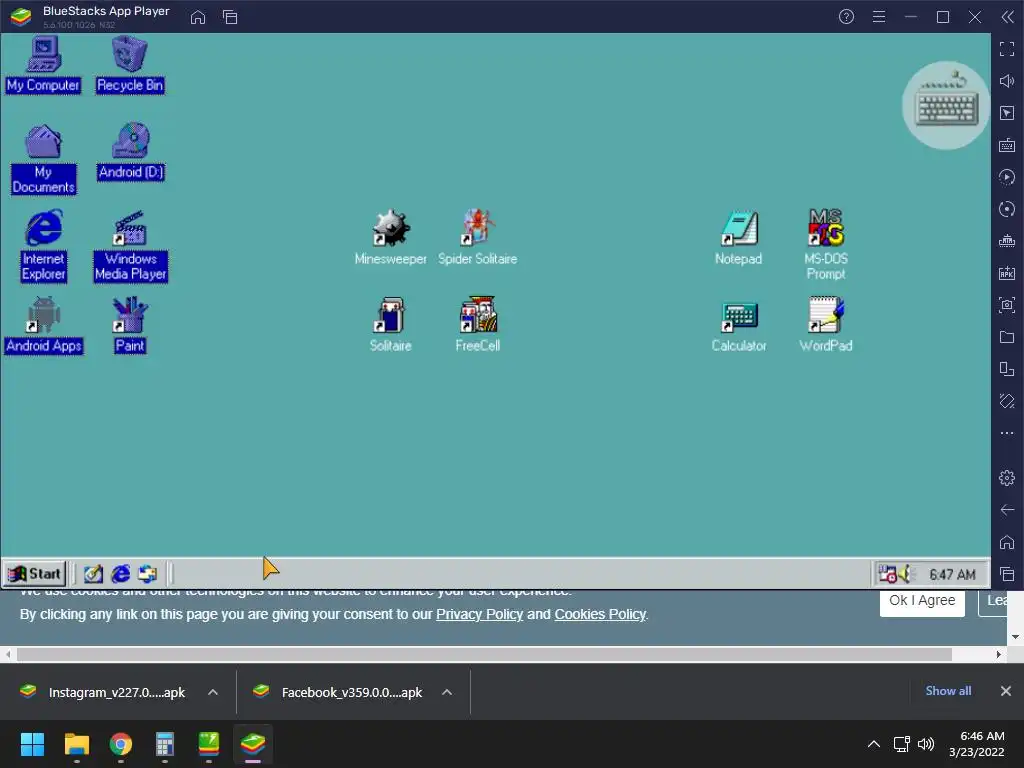Open File Explorer from Windows taskbar
The height and width of the screenshot is (768, 1024).
point(76,744)
